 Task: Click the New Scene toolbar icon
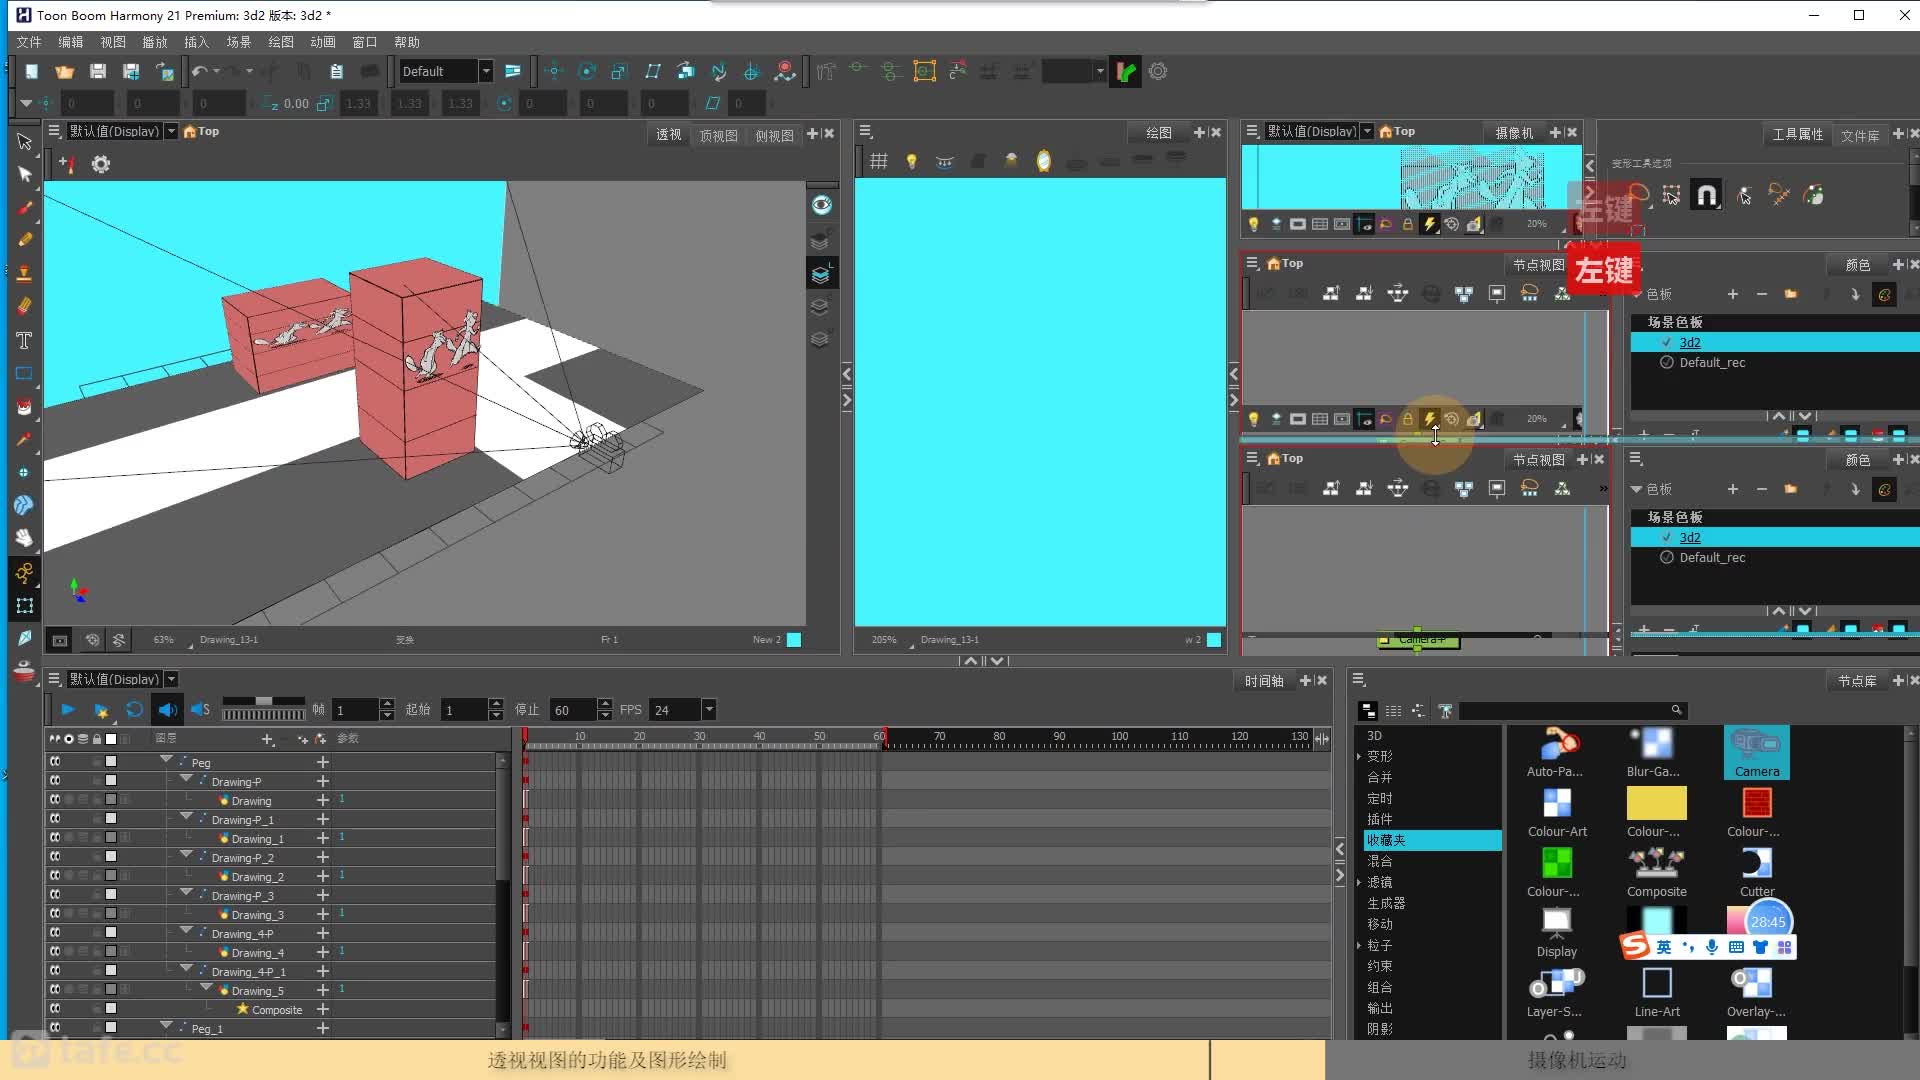coord(32,71)
